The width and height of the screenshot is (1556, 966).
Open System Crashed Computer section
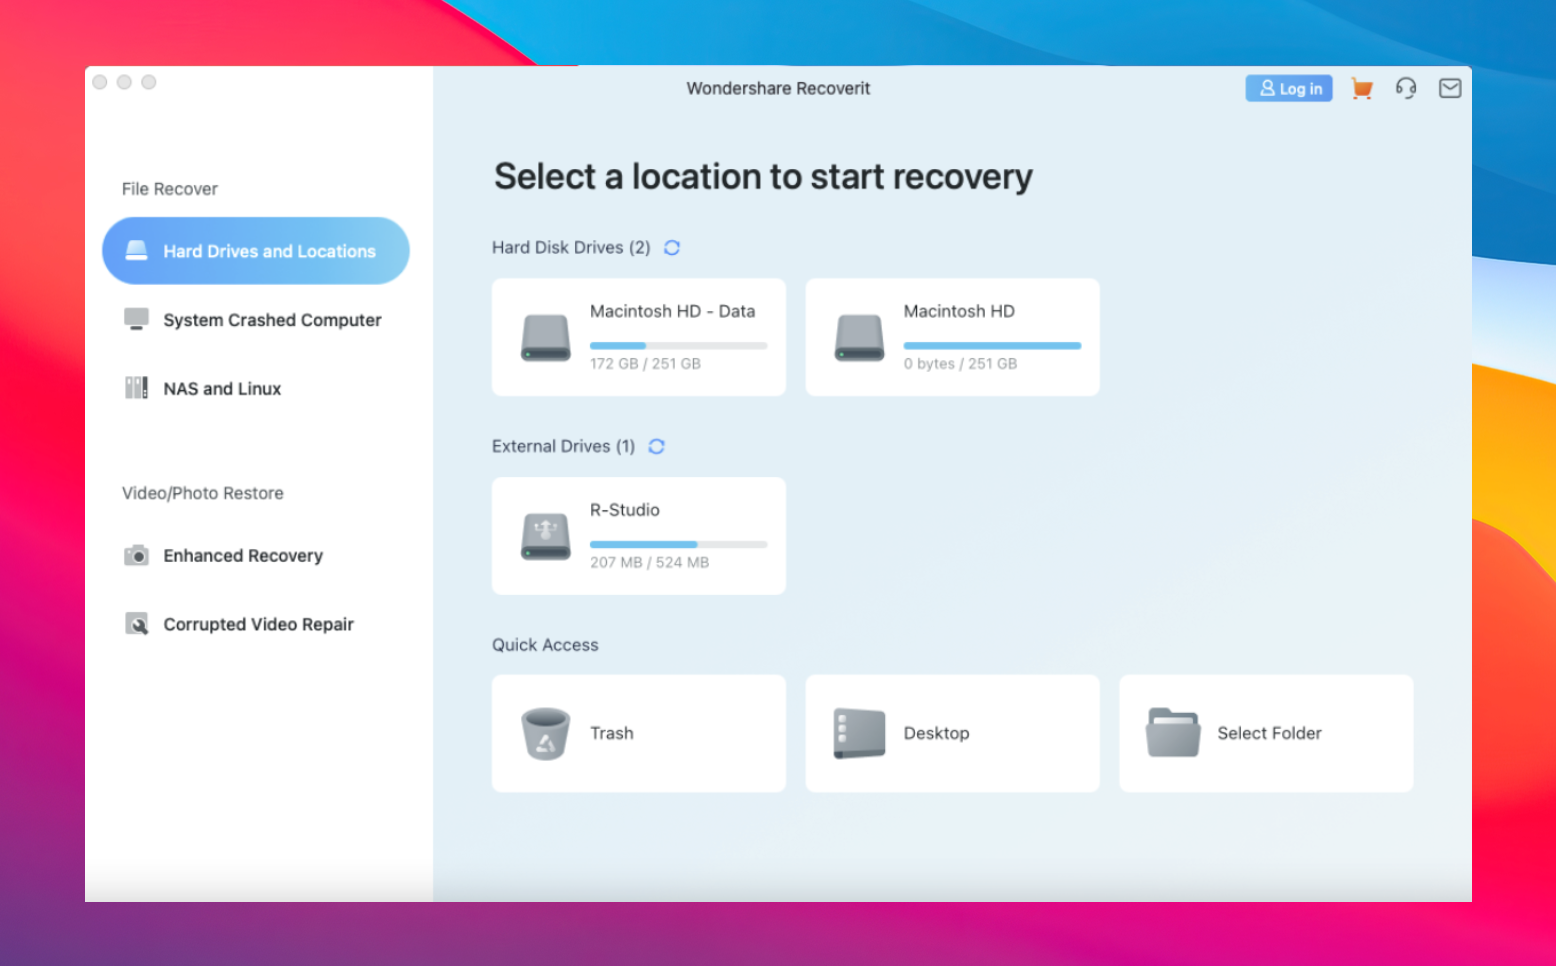[272, 320]
